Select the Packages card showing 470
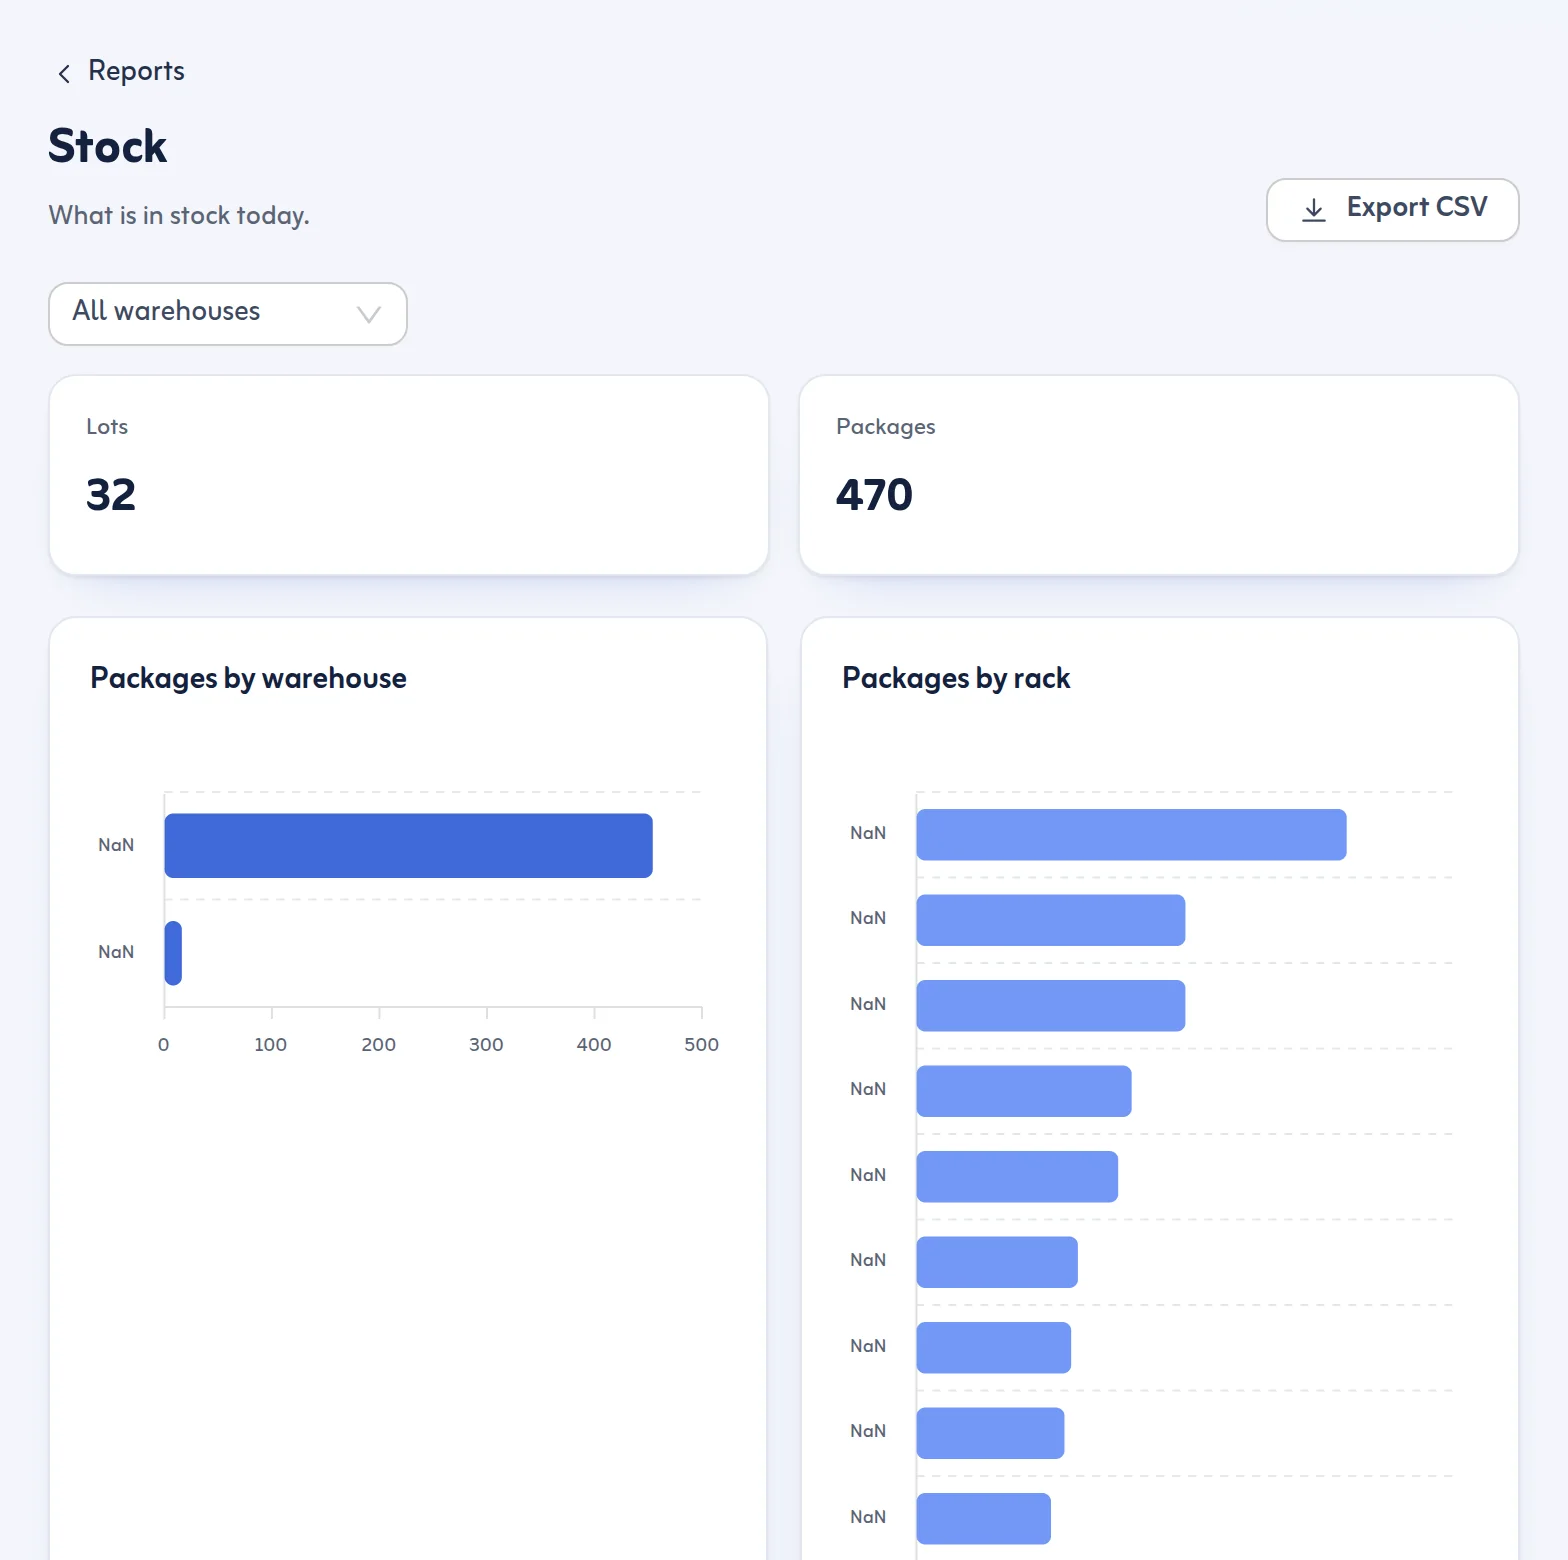The height and width of the screenshot is (1560, 1568). coord(1159,475)
